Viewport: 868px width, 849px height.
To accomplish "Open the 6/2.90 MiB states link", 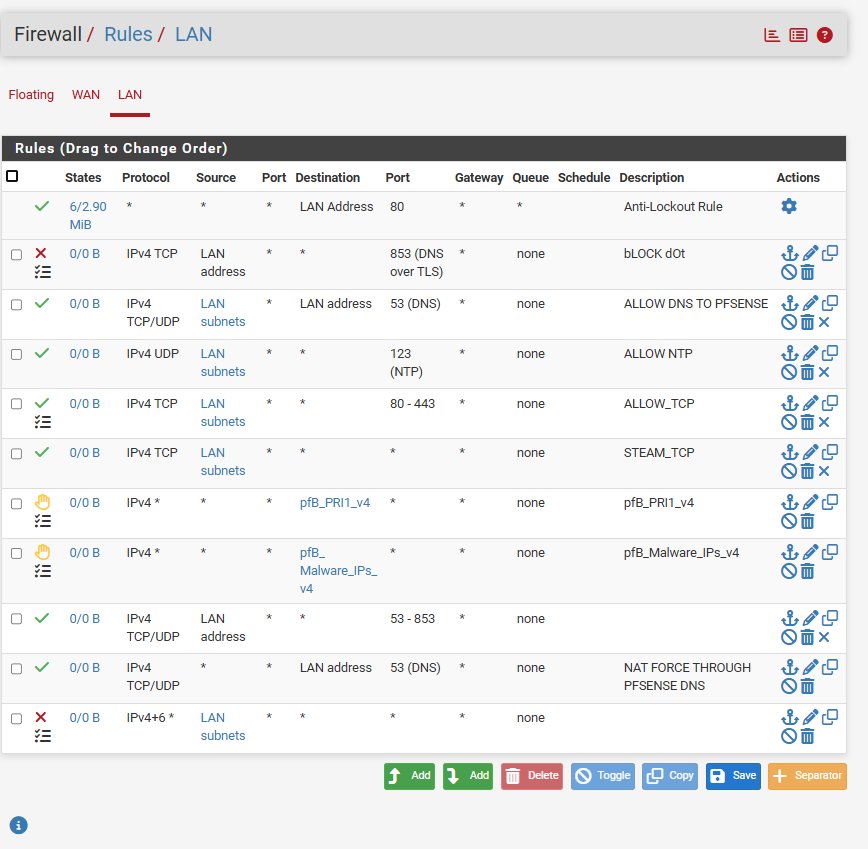I will pos(87,215).
